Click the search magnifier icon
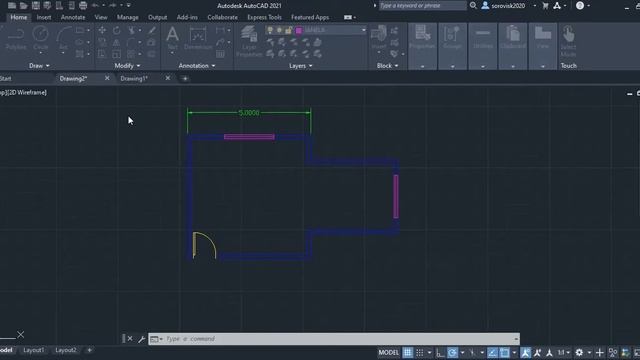Screen dimensions: 640x360 473,5
